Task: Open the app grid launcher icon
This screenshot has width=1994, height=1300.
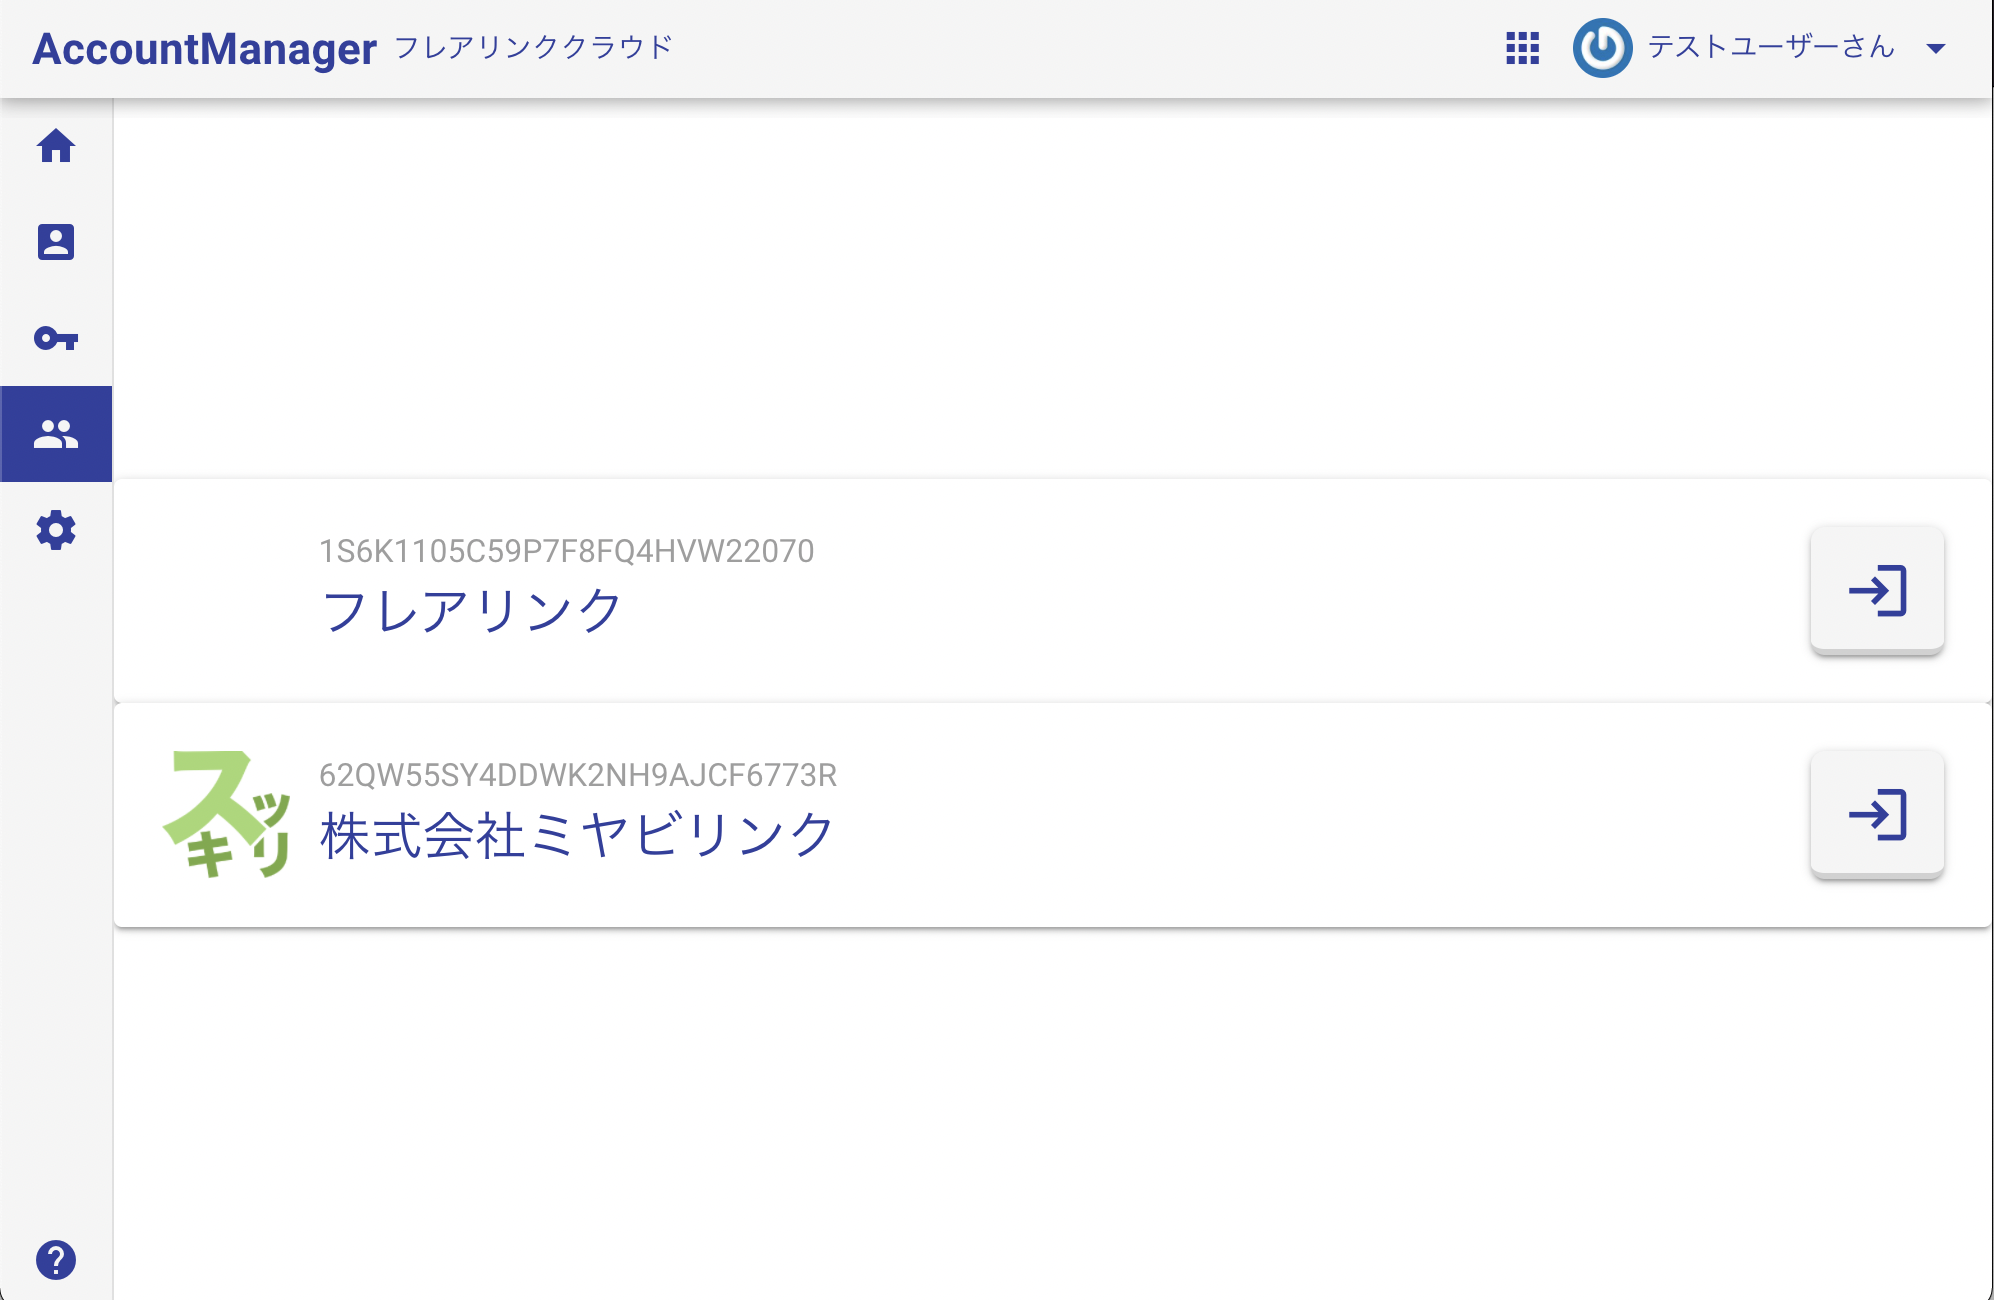Action: click(1522, 47)
